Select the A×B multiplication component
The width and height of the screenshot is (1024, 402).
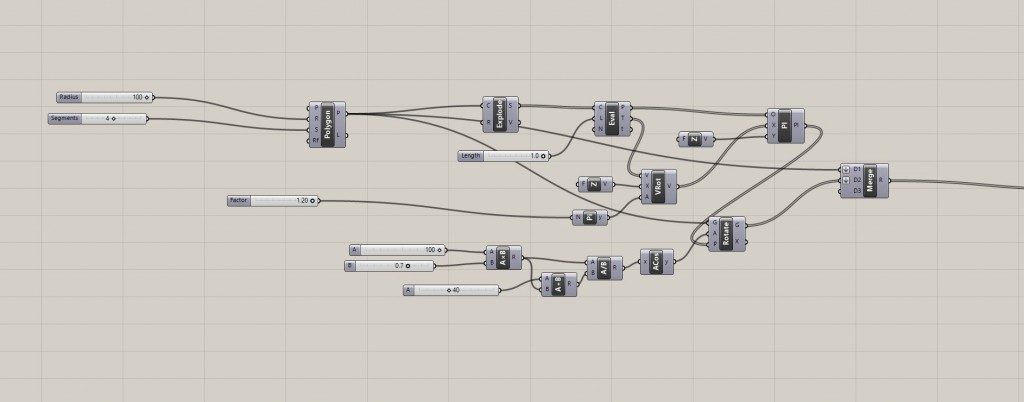[502, 257]
